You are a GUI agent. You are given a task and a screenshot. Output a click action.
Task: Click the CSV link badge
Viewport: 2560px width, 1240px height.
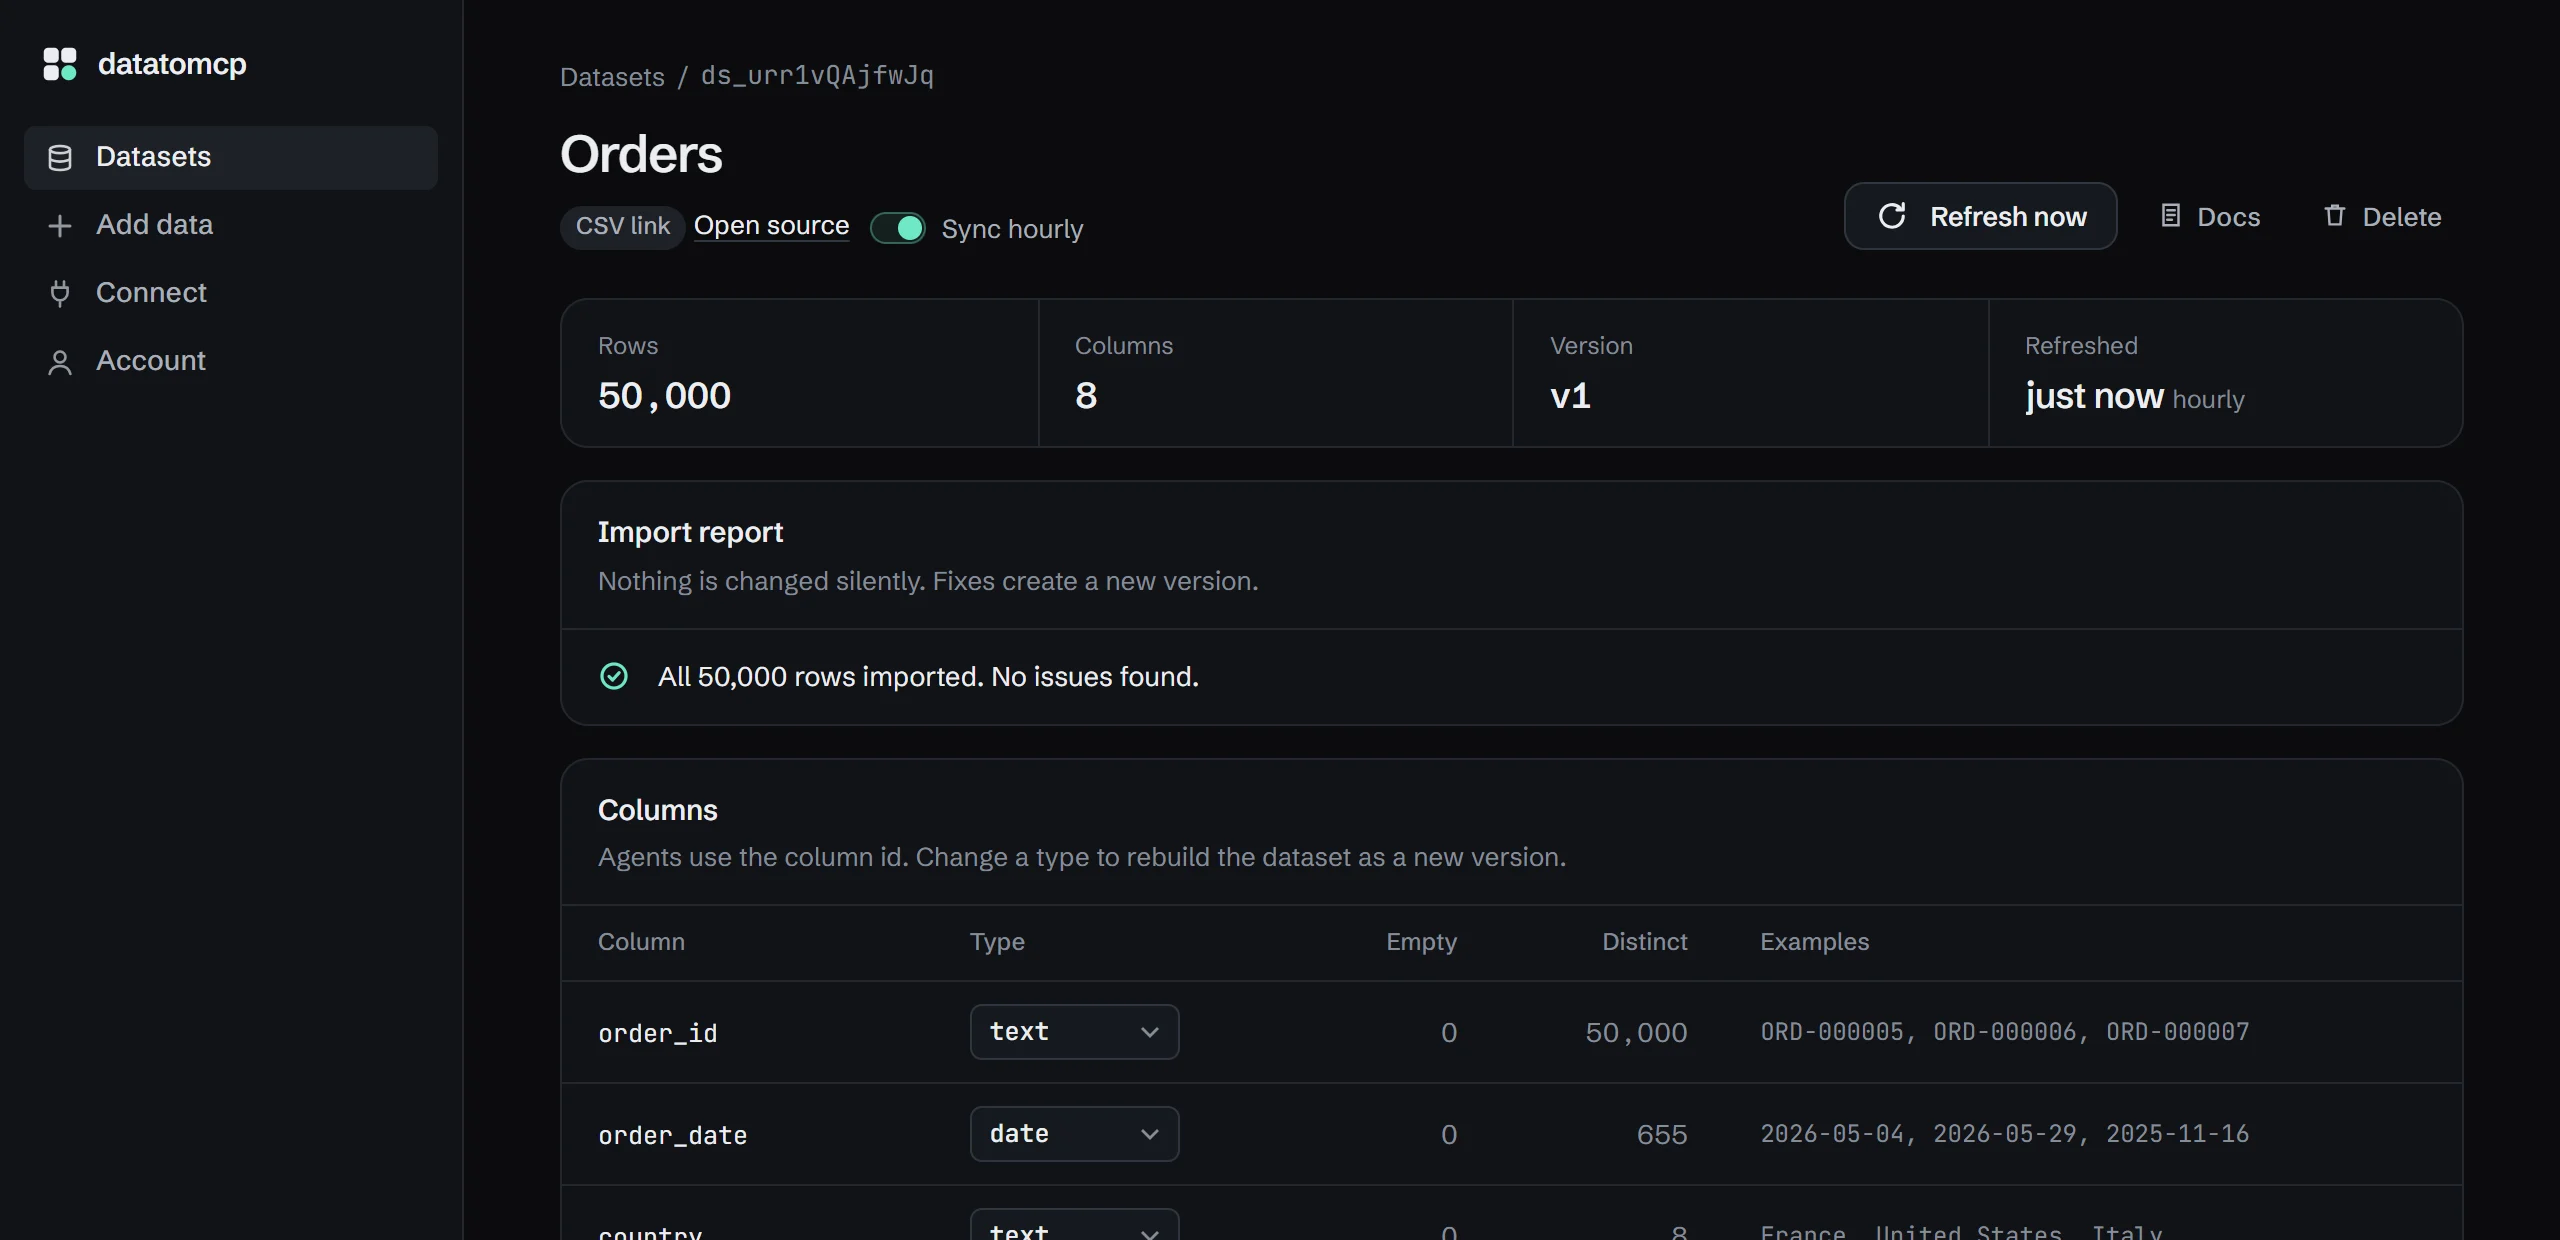tap(622, 227)
